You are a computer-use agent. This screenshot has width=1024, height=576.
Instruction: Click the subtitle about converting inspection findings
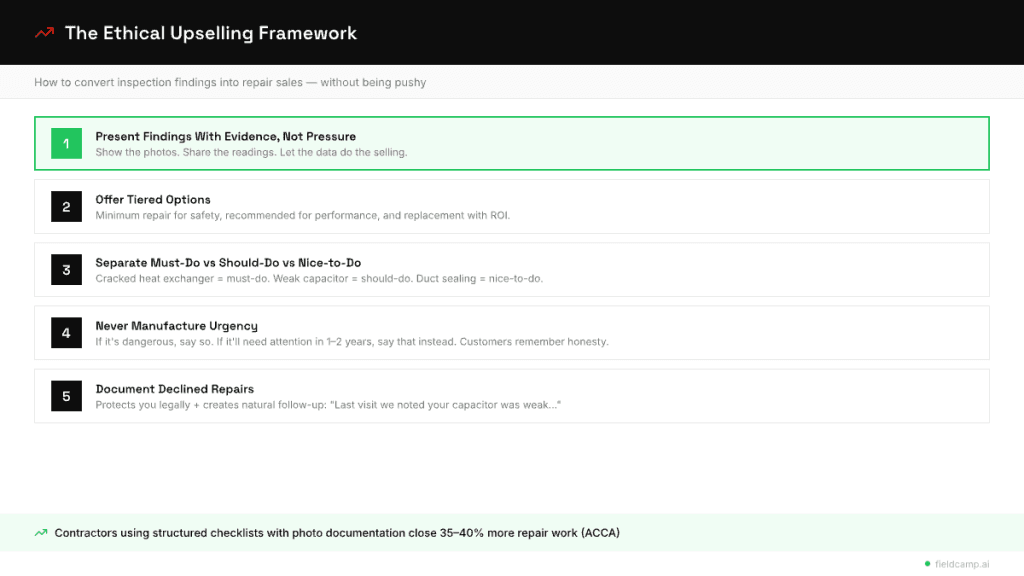click(x=229, y=82)
